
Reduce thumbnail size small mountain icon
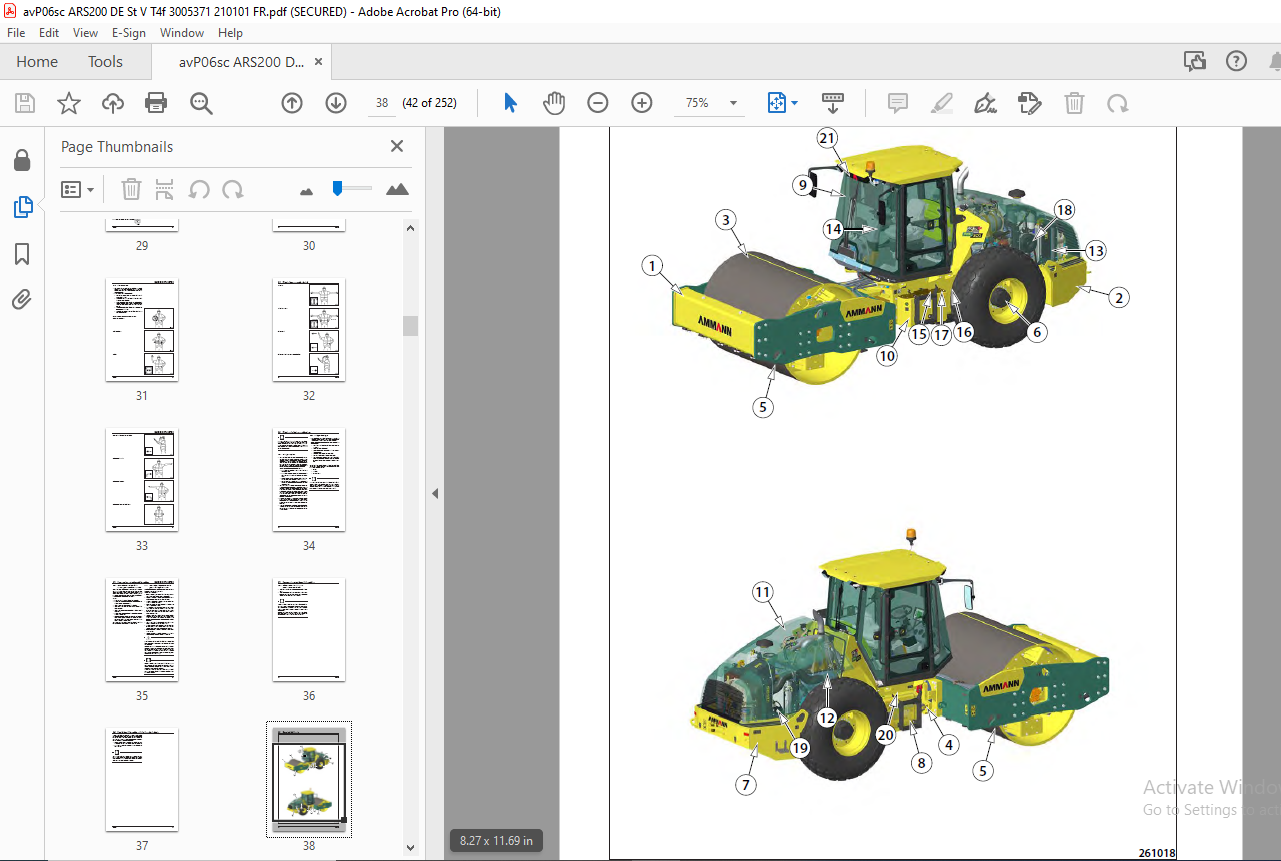tap(308, 190)
